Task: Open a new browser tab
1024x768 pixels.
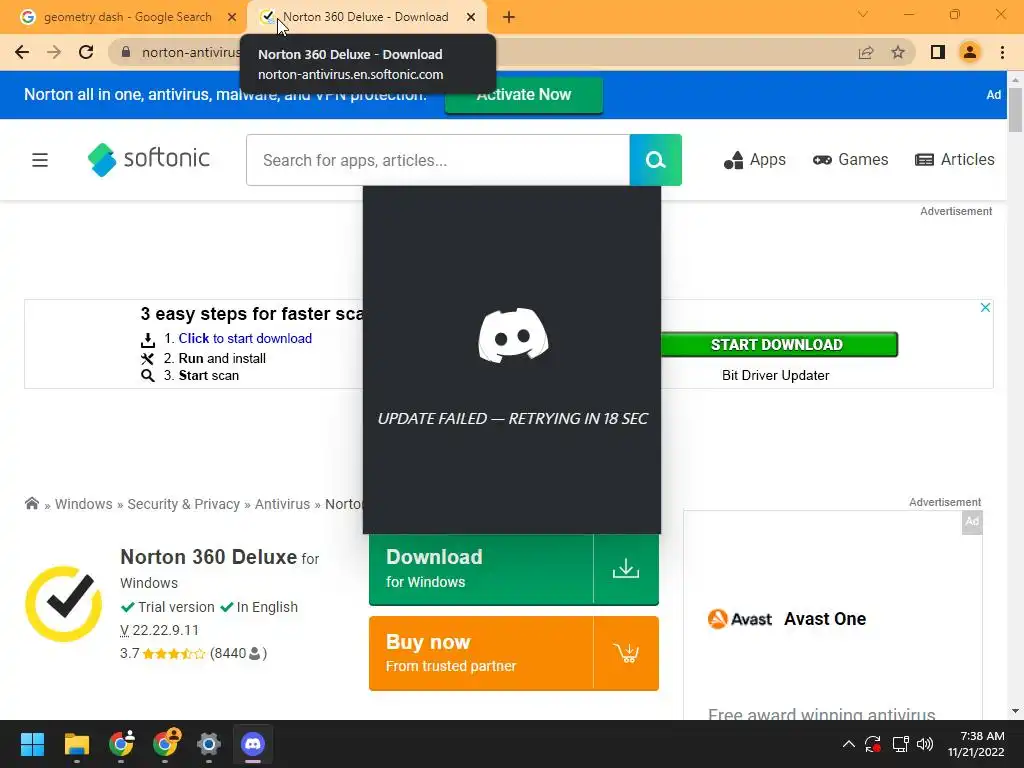Action: click(509, 17)
